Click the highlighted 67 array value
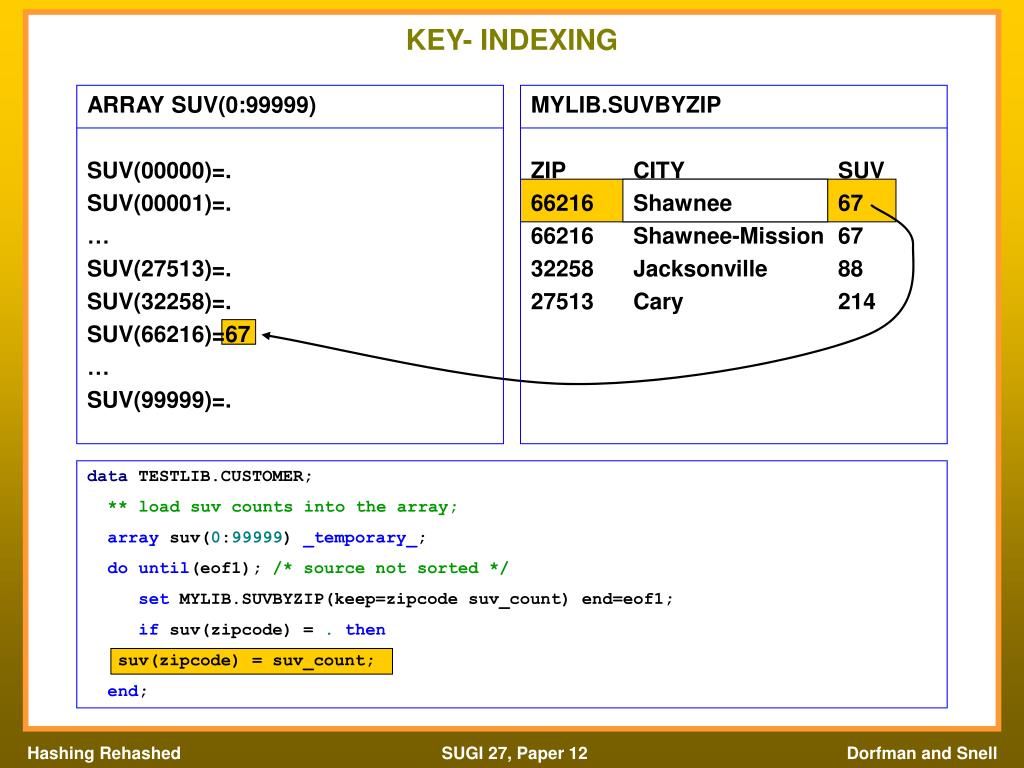 (x=238, y=332)
